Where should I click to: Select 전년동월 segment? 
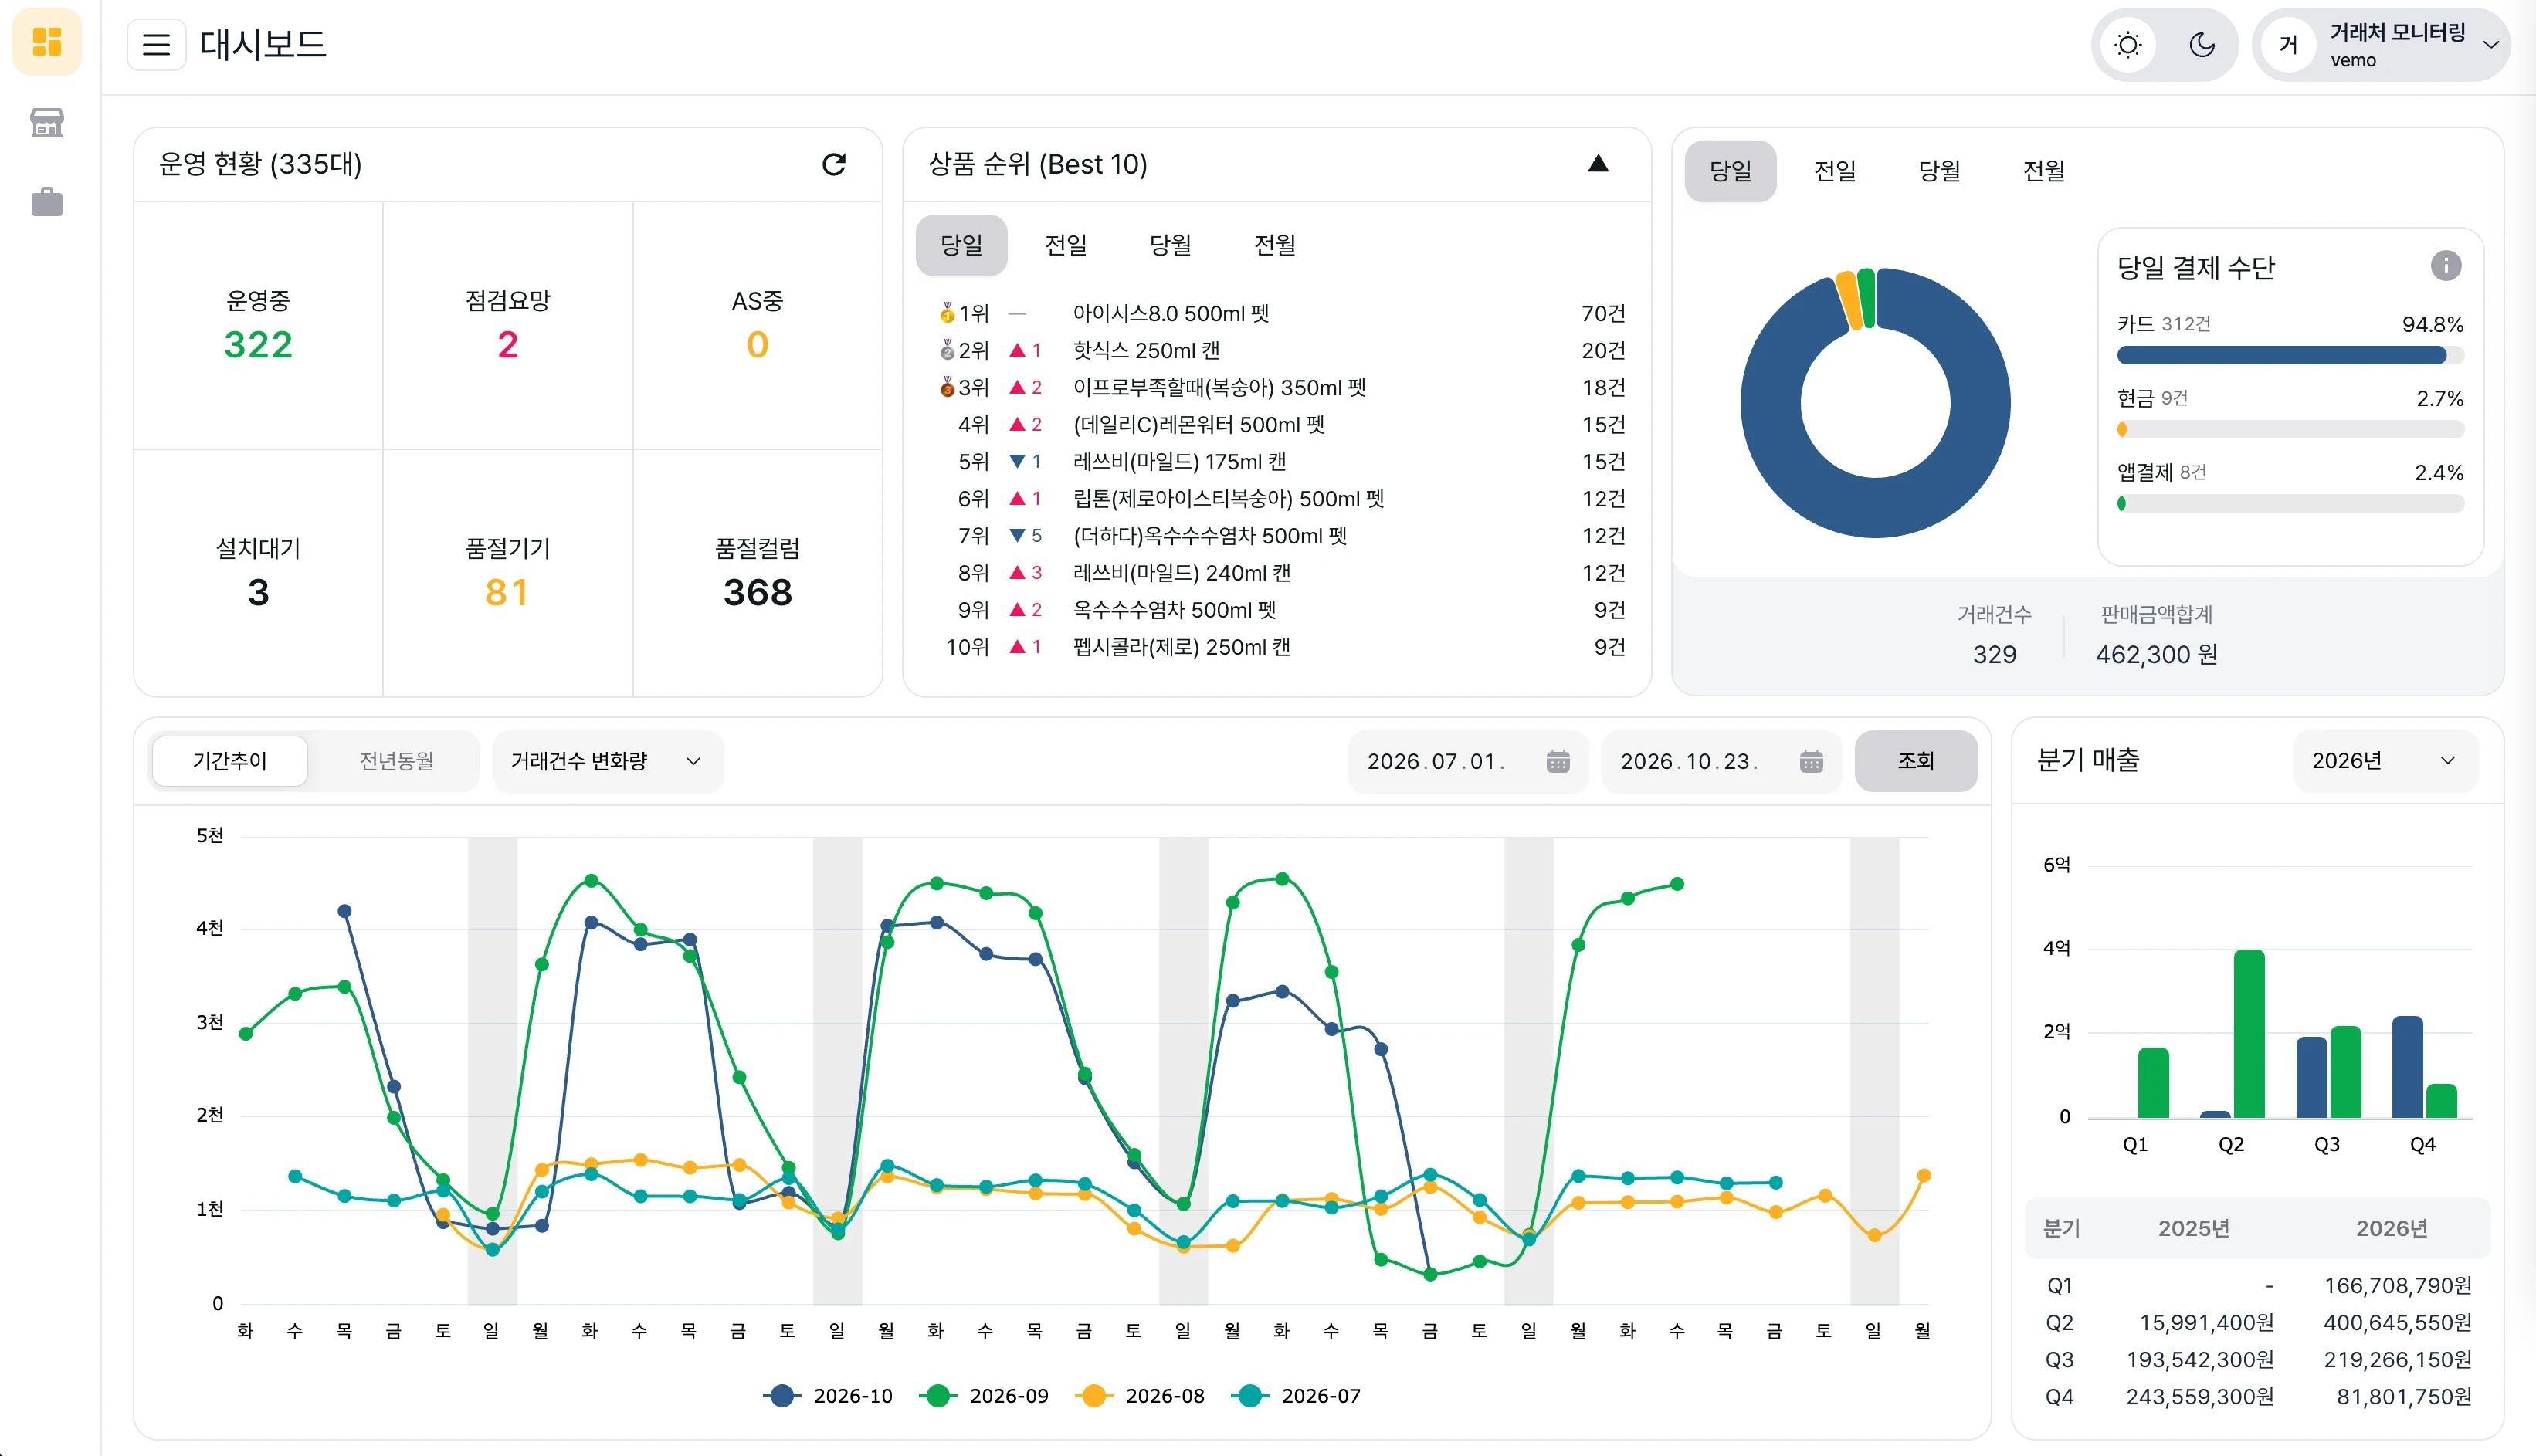pos(396,761)
